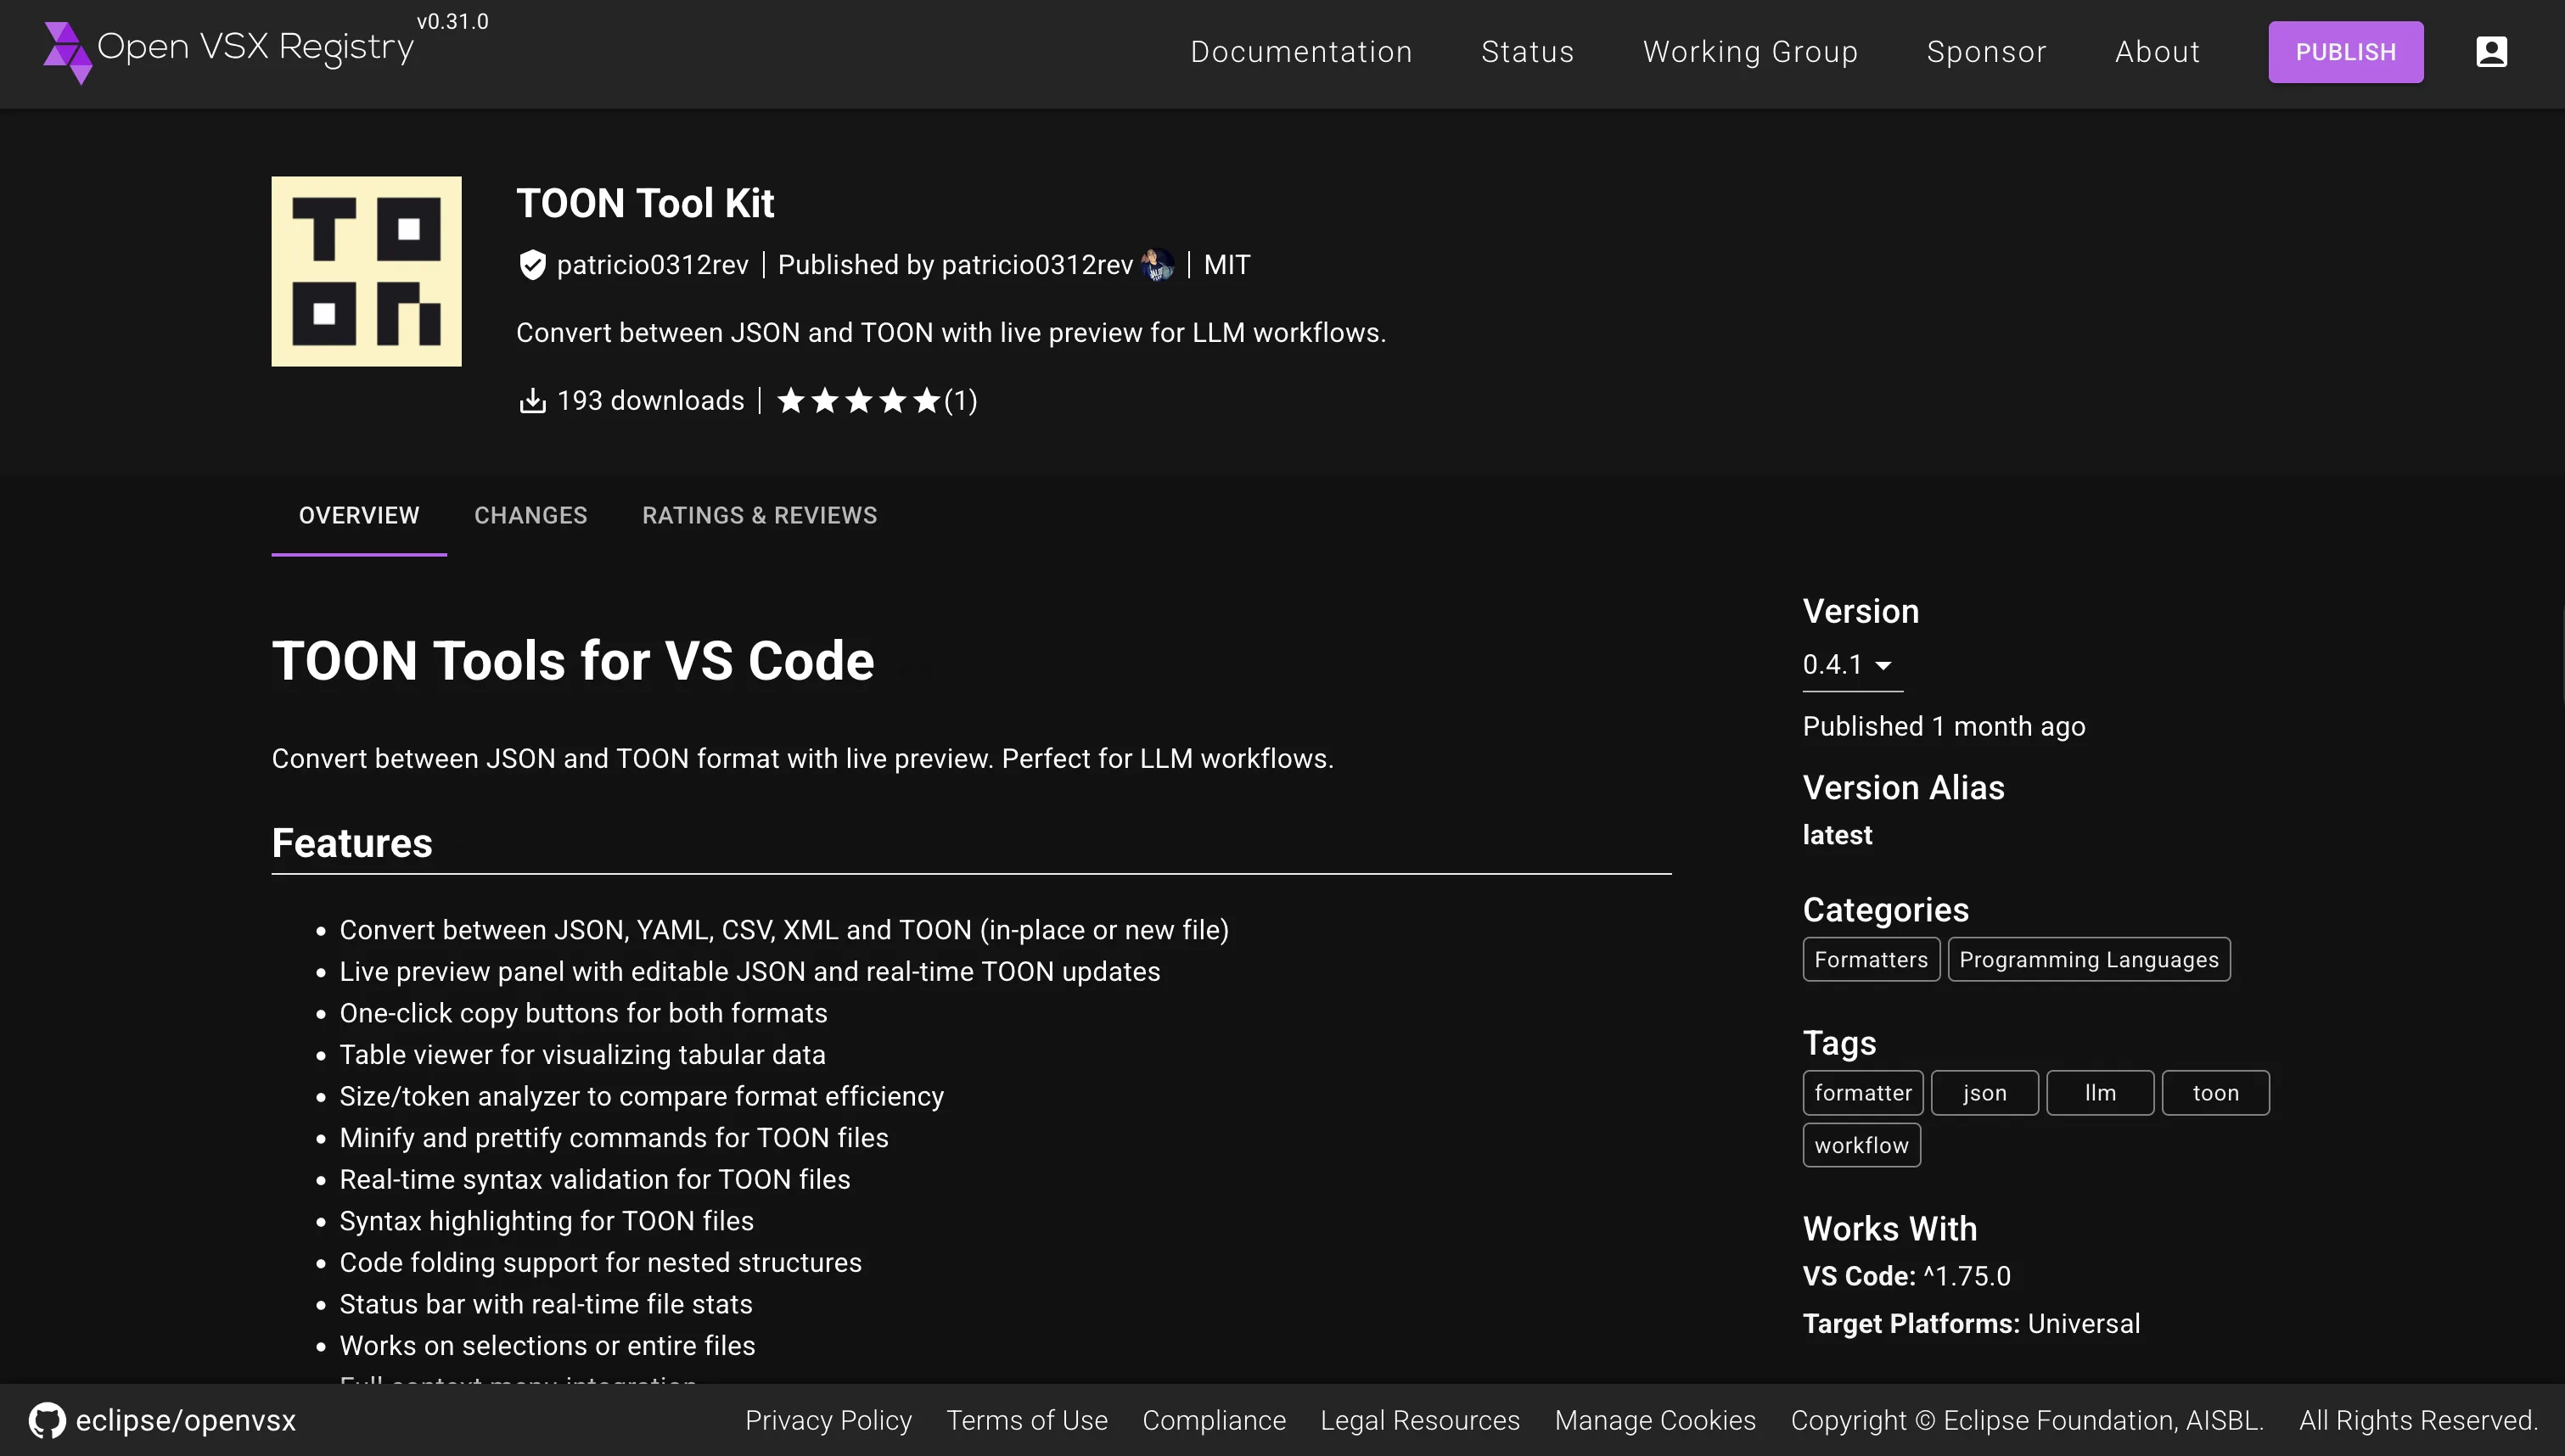Click 'Minify and prettify commands for TOON files'
The image size is (2565, 1456).
click(x=614, y=1138)
